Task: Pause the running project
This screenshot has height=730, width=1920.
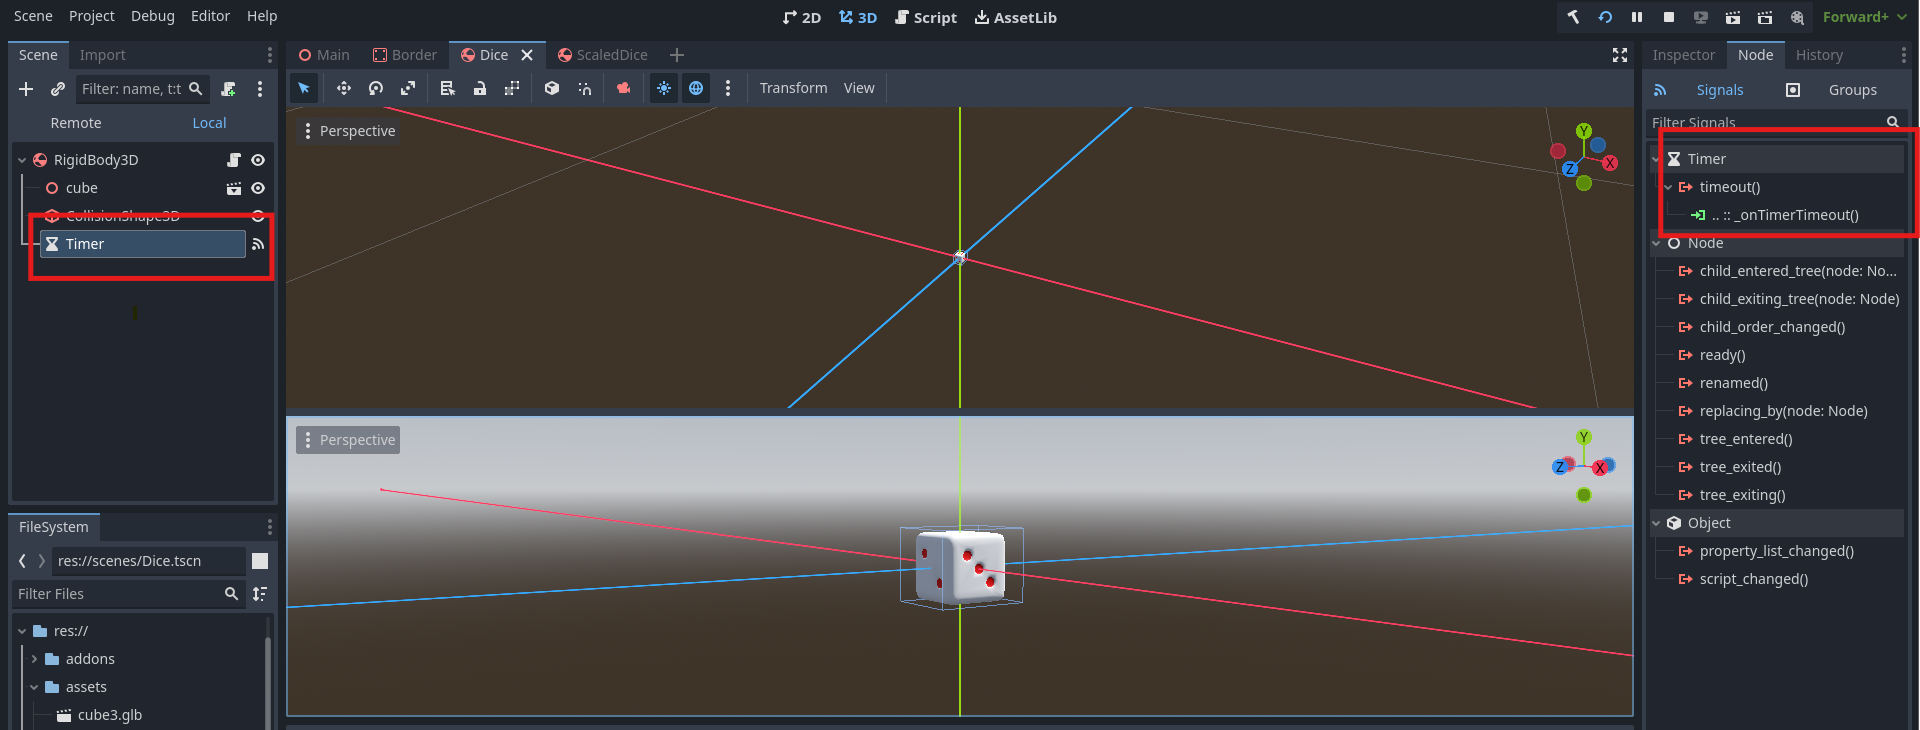Action: 1637,17
